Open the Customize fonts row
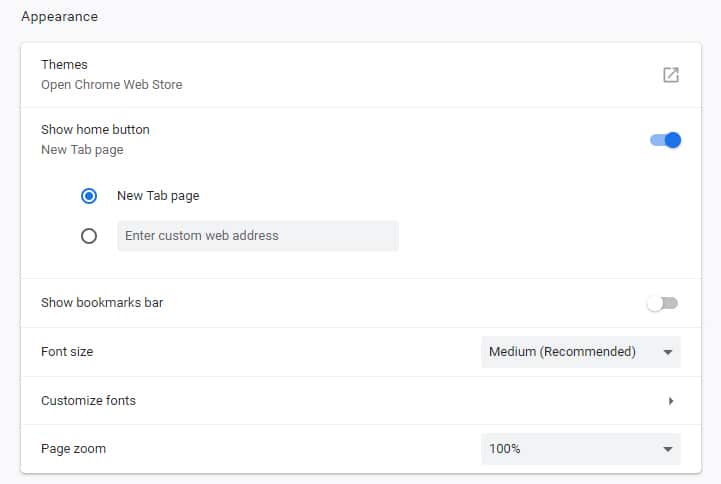Image resolution: width=721 pixels, height=484 pixels. (x=88, y=401)
